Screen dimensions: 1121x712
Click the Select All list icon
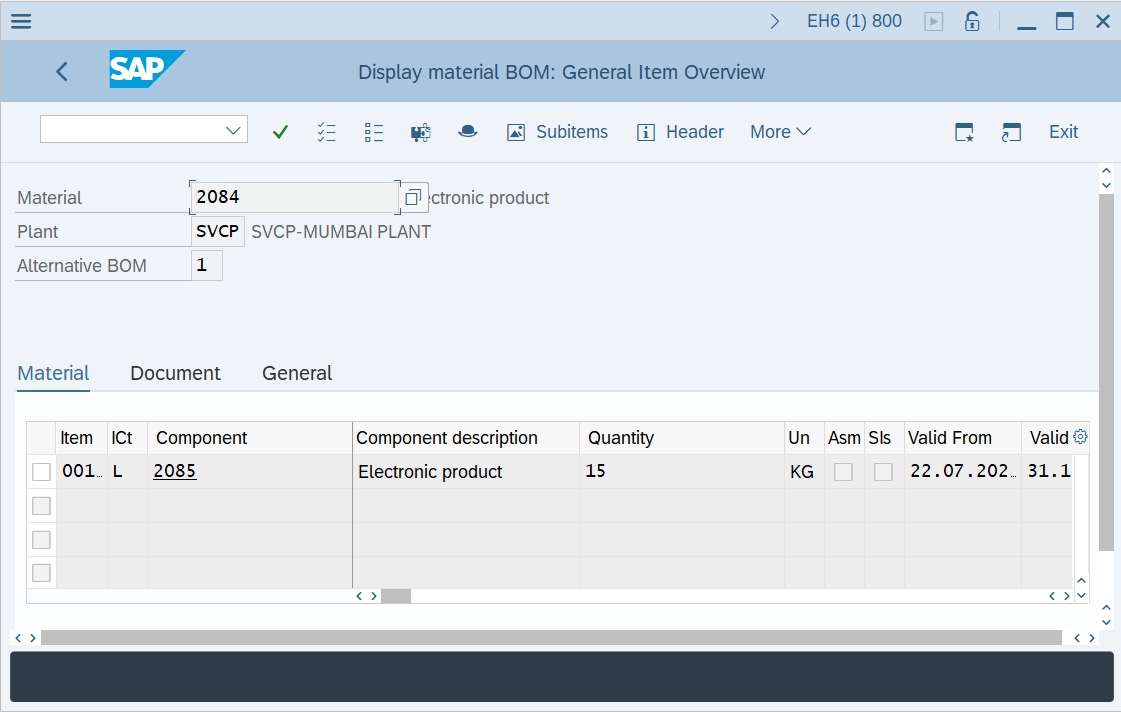tap(326, 132)
